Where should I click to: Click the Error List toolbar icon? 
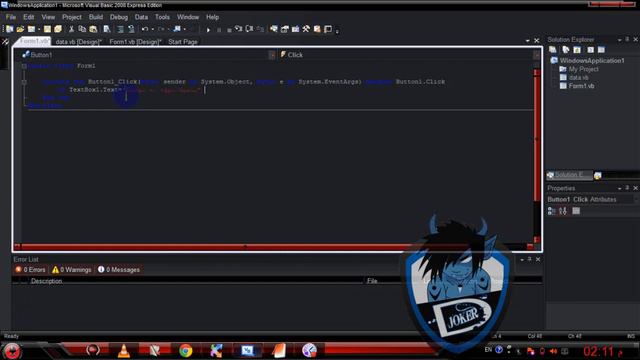(317, 29)
